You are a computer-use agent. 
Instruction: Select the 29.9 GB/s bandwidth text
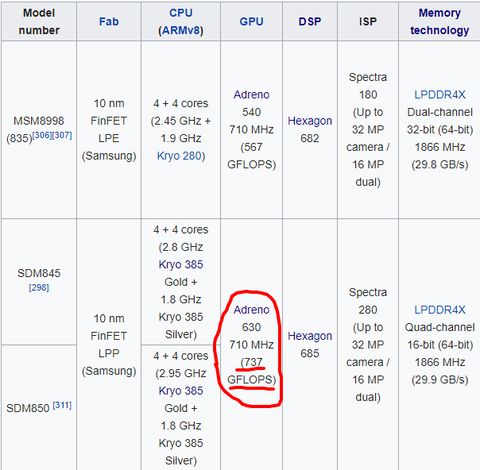440,380
